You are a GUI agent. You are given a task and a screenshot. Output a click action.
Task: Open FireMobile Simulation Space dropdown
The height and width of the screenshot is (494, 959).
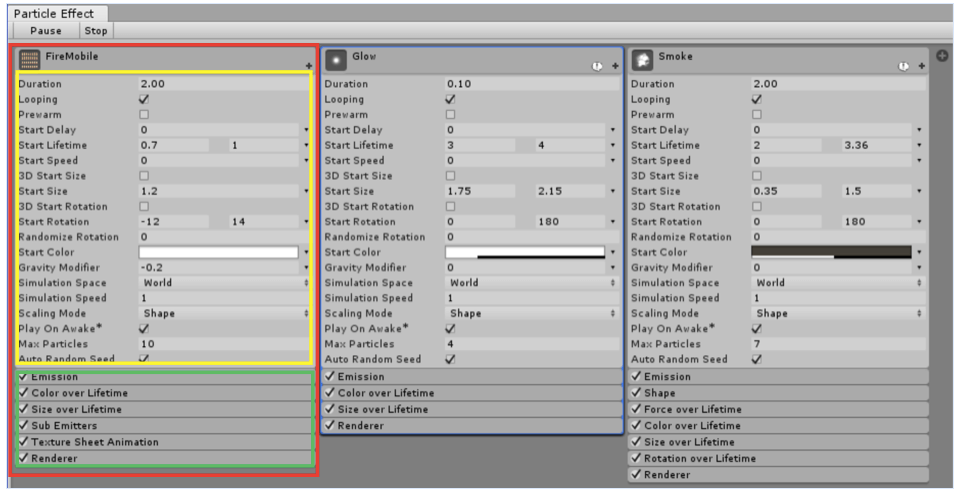[223, 283]
